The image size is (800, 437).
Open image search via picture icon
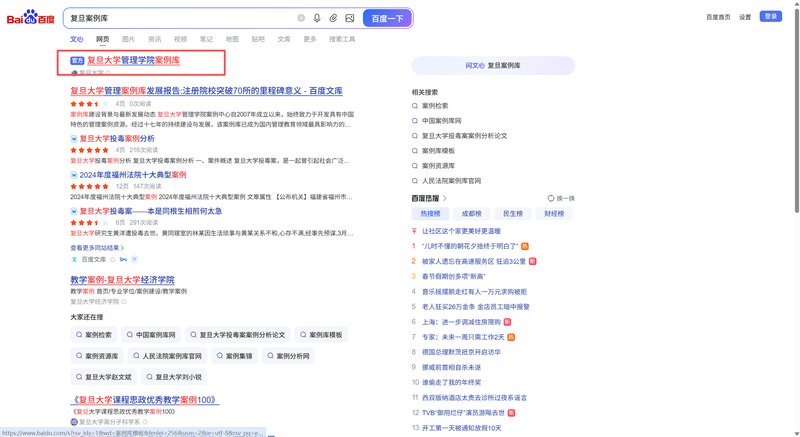click(x=349, y=18)
